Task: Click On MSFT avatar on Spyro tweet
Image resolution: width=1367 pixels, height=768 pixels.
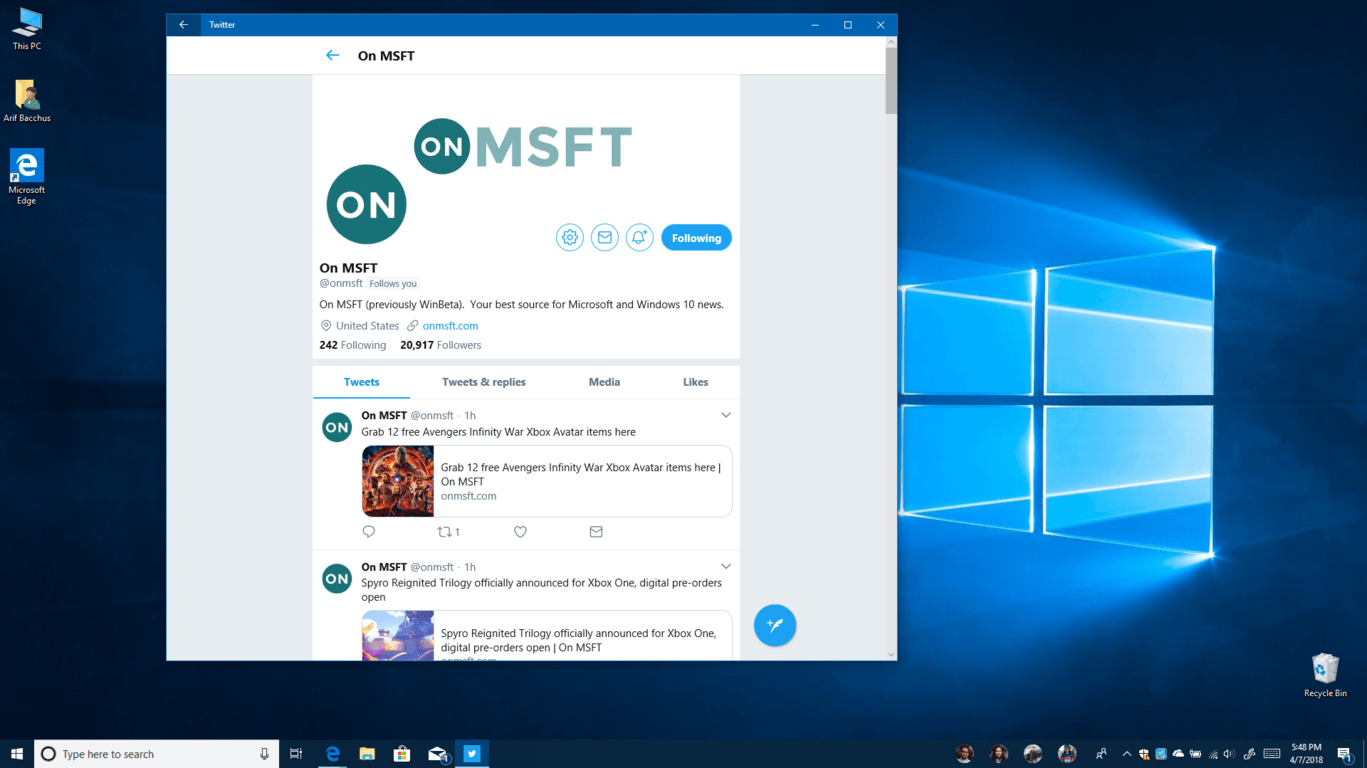Action: (337, 579)
